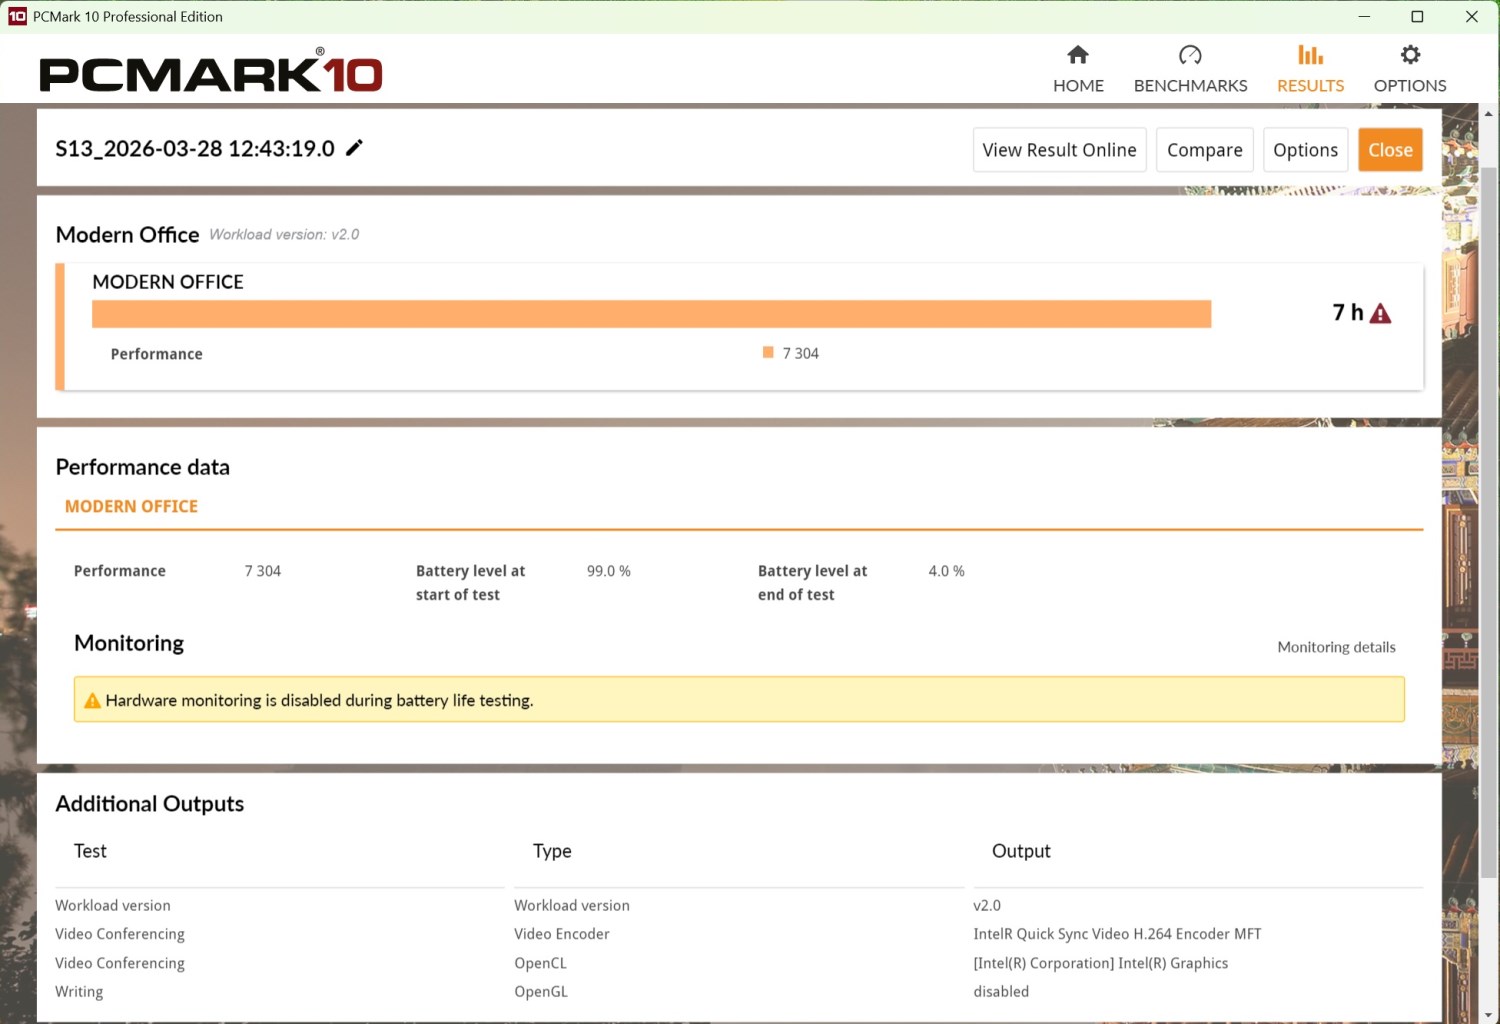
Task: Switch to the BENCHMARKS label
Action: (1190, 86)
